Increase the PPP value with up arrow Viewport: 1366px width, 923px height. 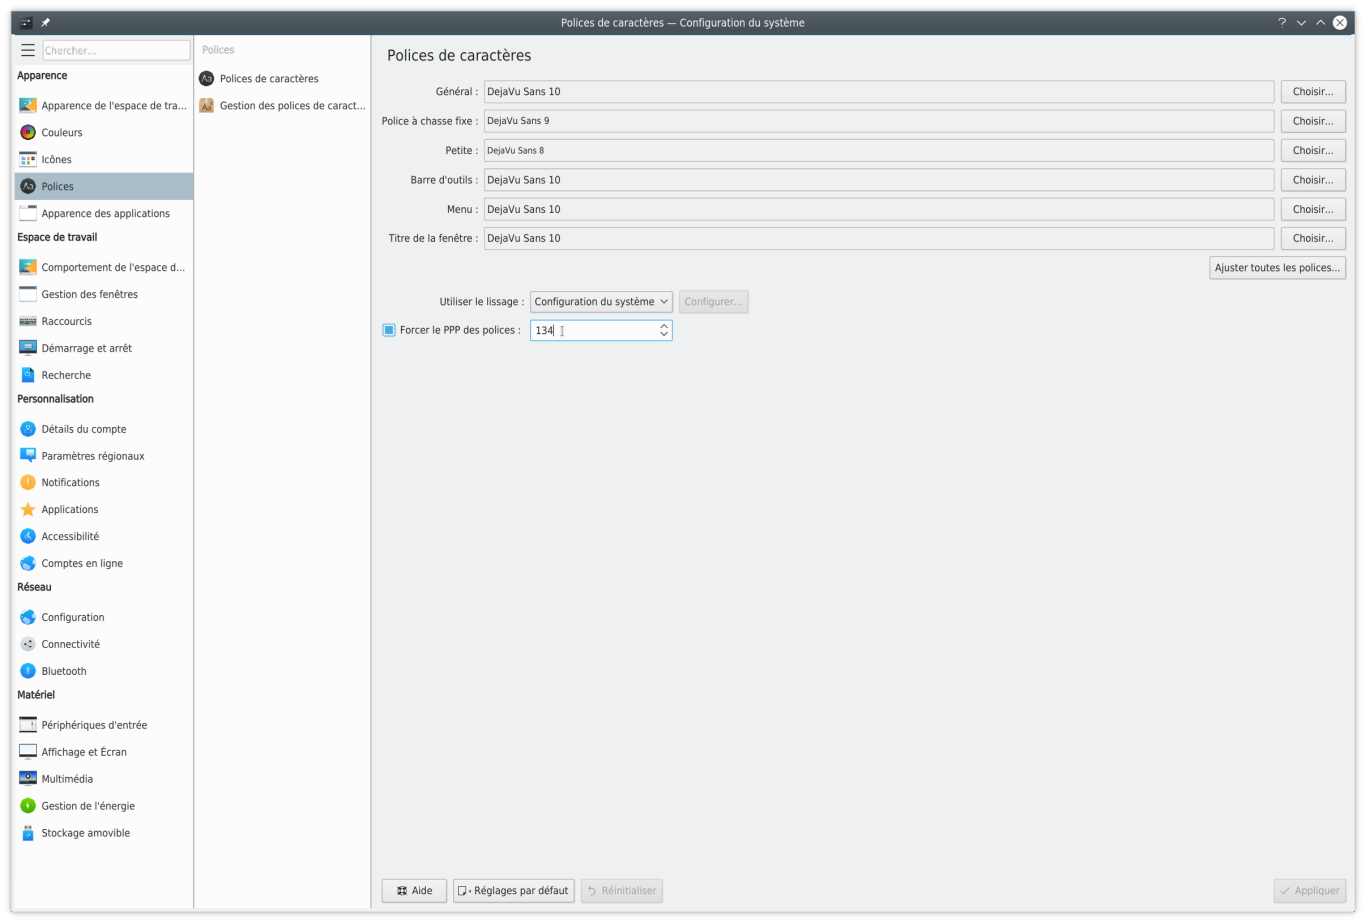pyautogui.click(x=664, y=326)
